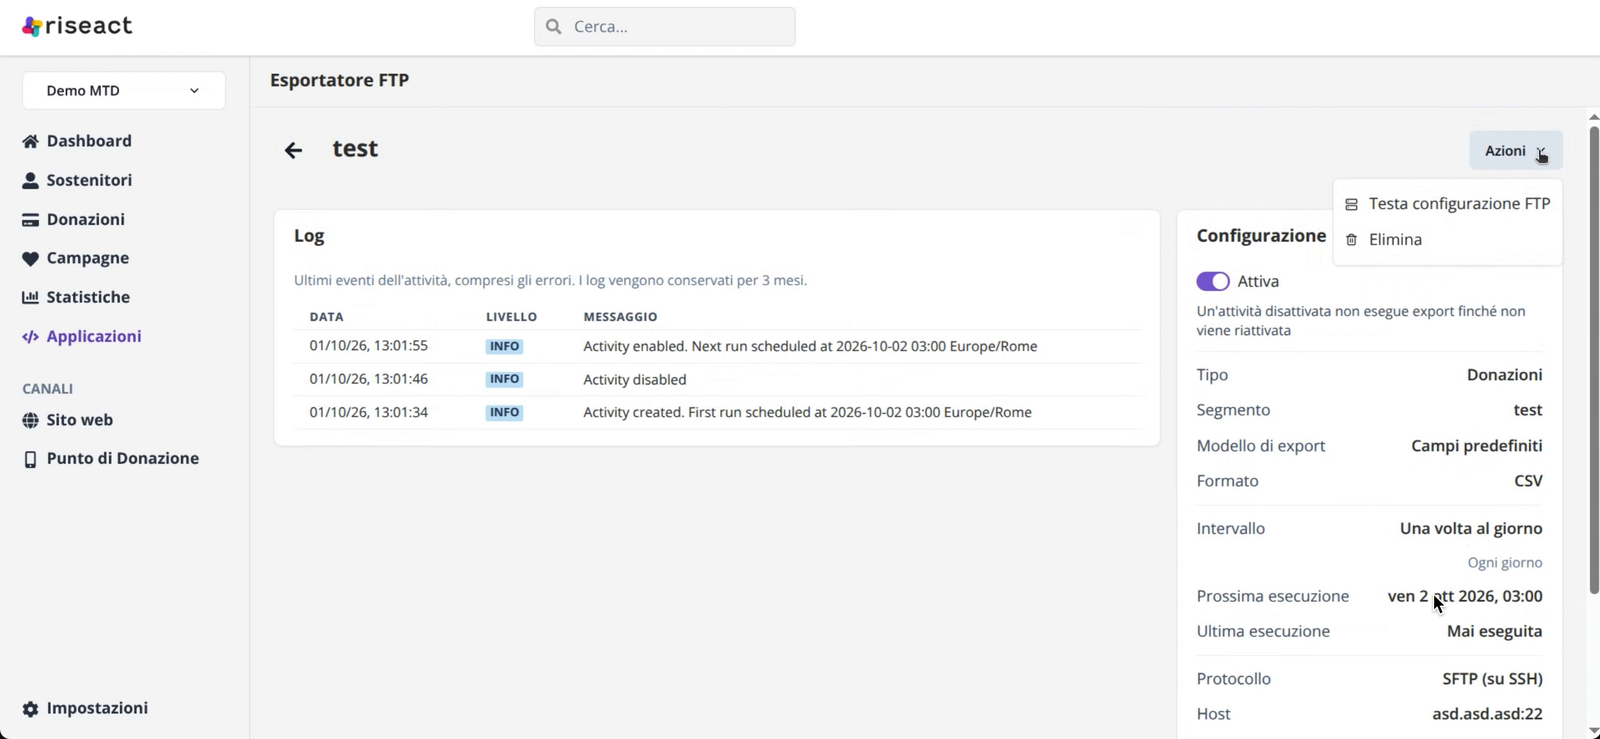The height and width of the screenshot is (739, 1600).
Task: Click the Donazioni card icon
Action: pos(30,220)
